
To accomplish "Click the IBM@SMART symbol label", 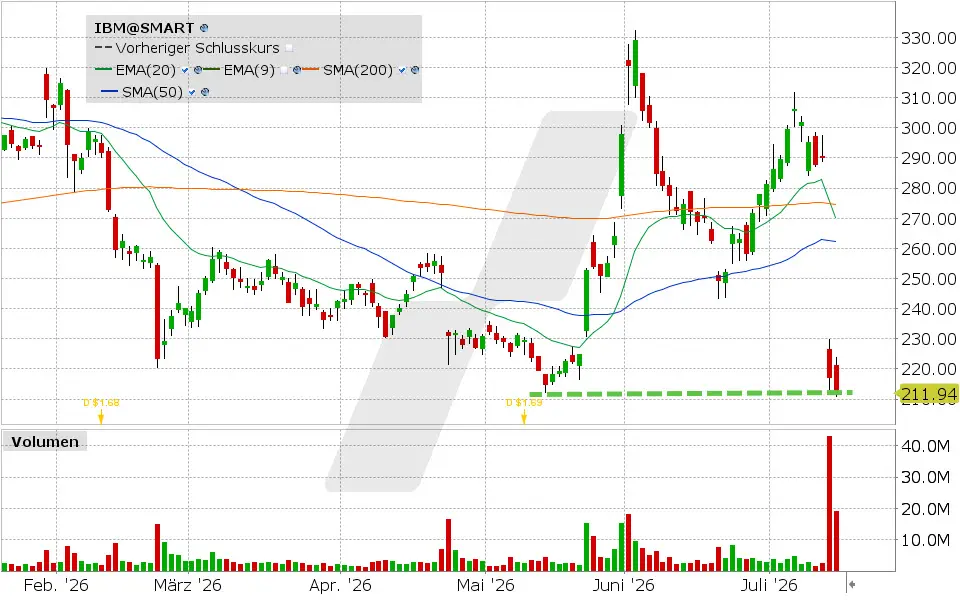I will click(144, 28).
